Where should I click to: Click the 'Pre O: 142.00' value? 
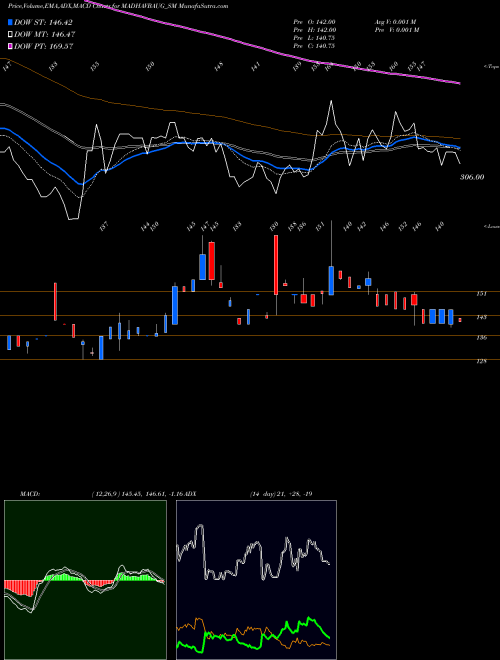tap(314, 22)
